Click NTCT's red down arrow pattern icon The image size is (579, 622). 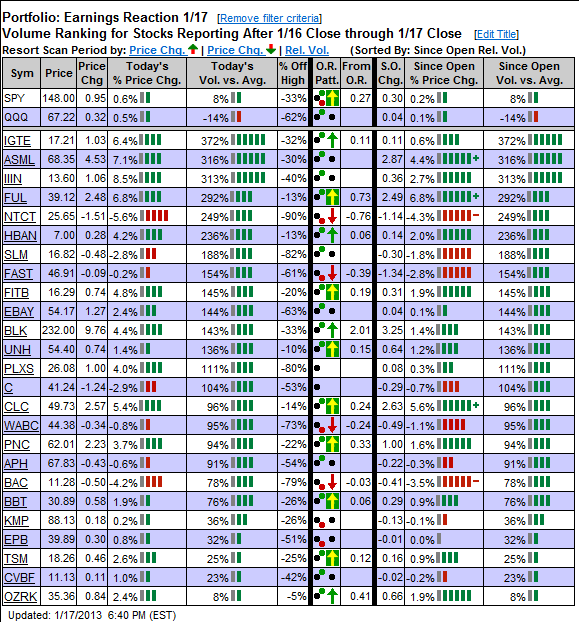tap(332, 216)
